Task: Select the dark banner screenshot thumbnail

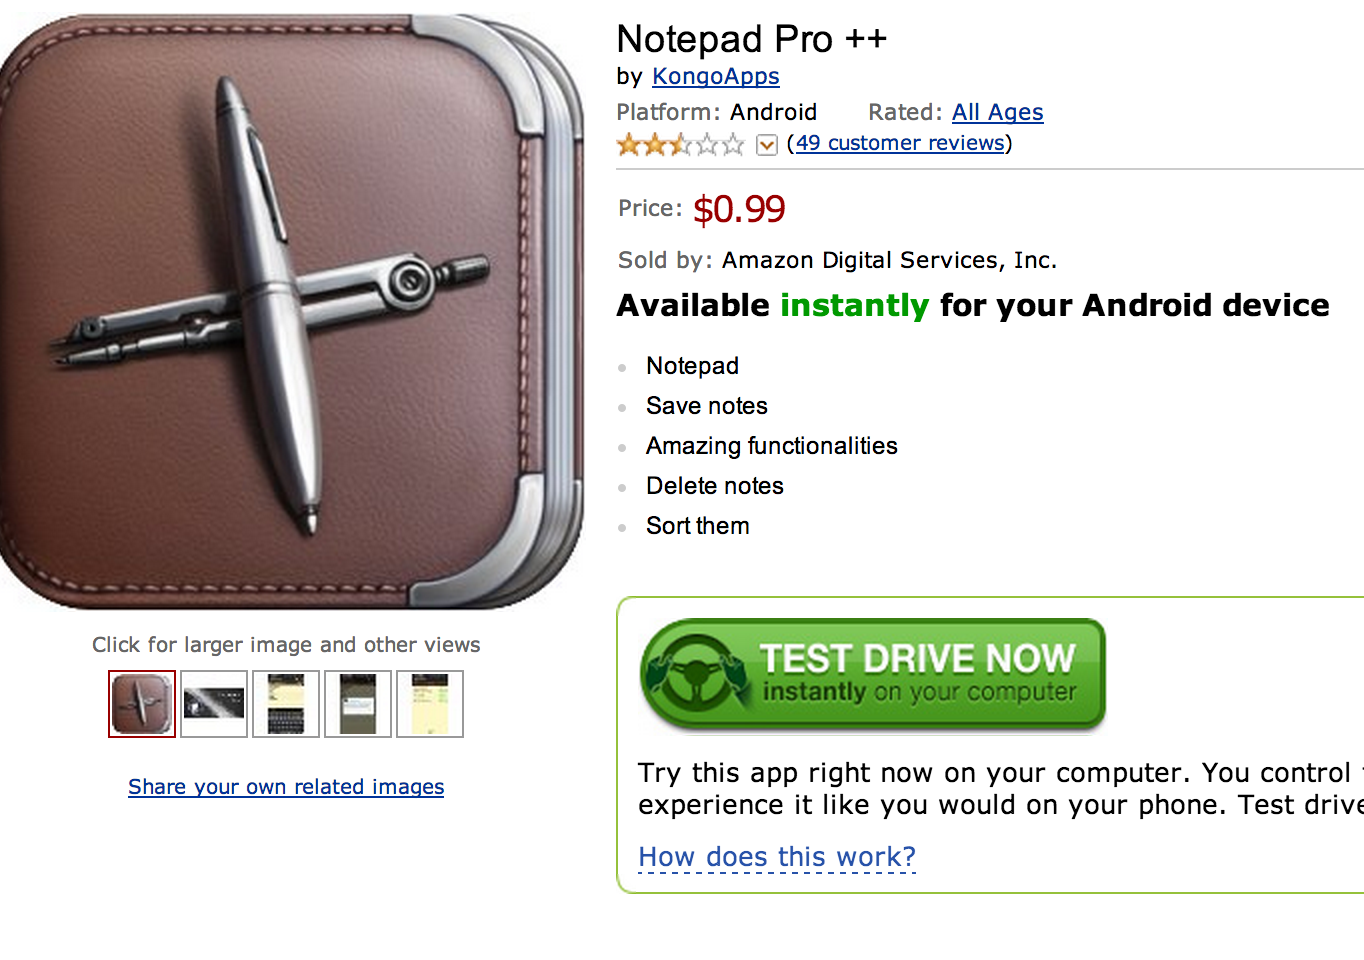Action: [214, 704]
